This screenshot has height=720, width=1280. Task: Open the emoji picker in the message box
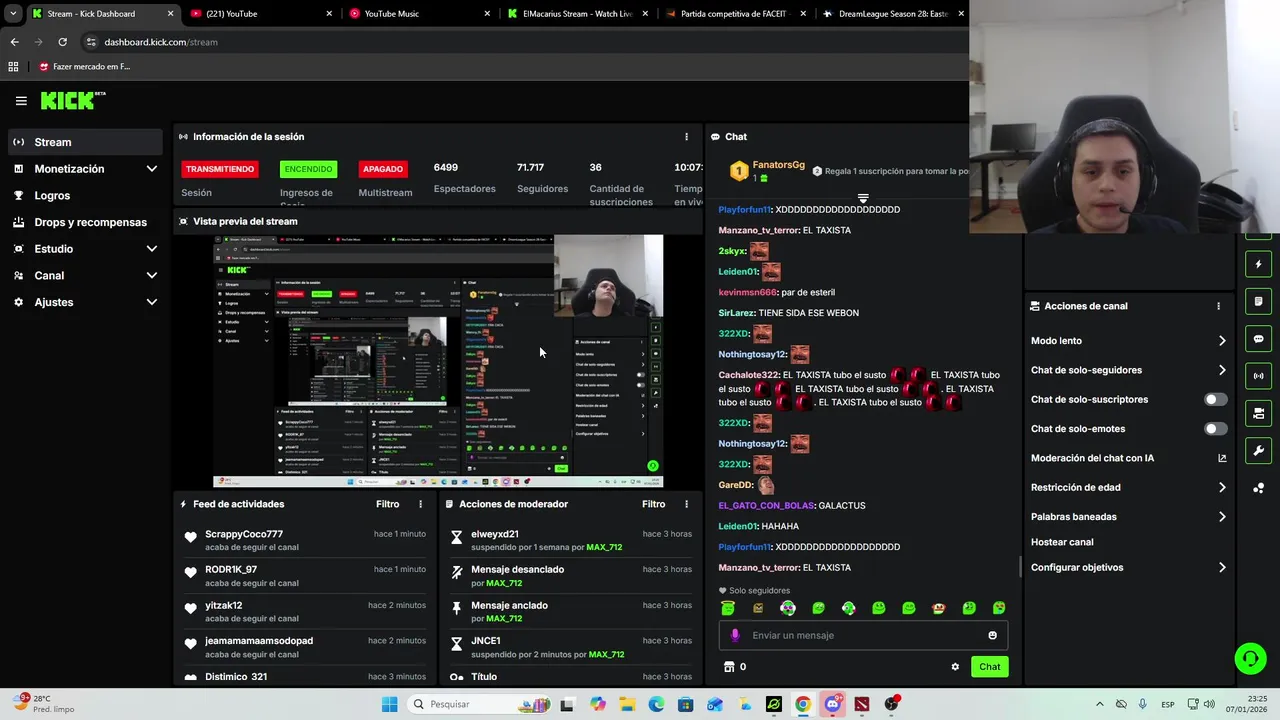coord(992,635)
